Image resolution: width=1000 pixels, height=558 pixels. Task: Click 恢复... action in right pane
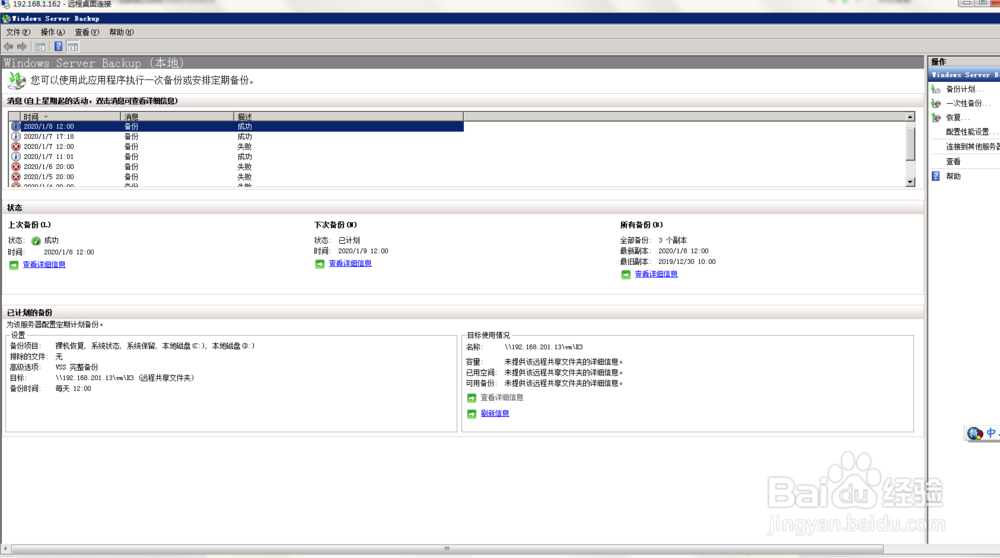click(957, 117)
